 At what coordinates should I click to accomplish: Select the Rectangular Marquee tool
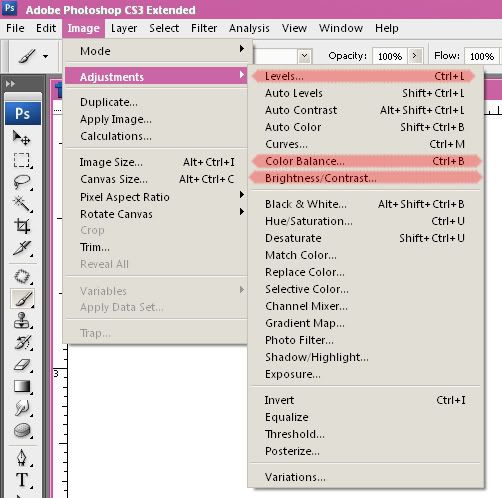coord(22,161)
